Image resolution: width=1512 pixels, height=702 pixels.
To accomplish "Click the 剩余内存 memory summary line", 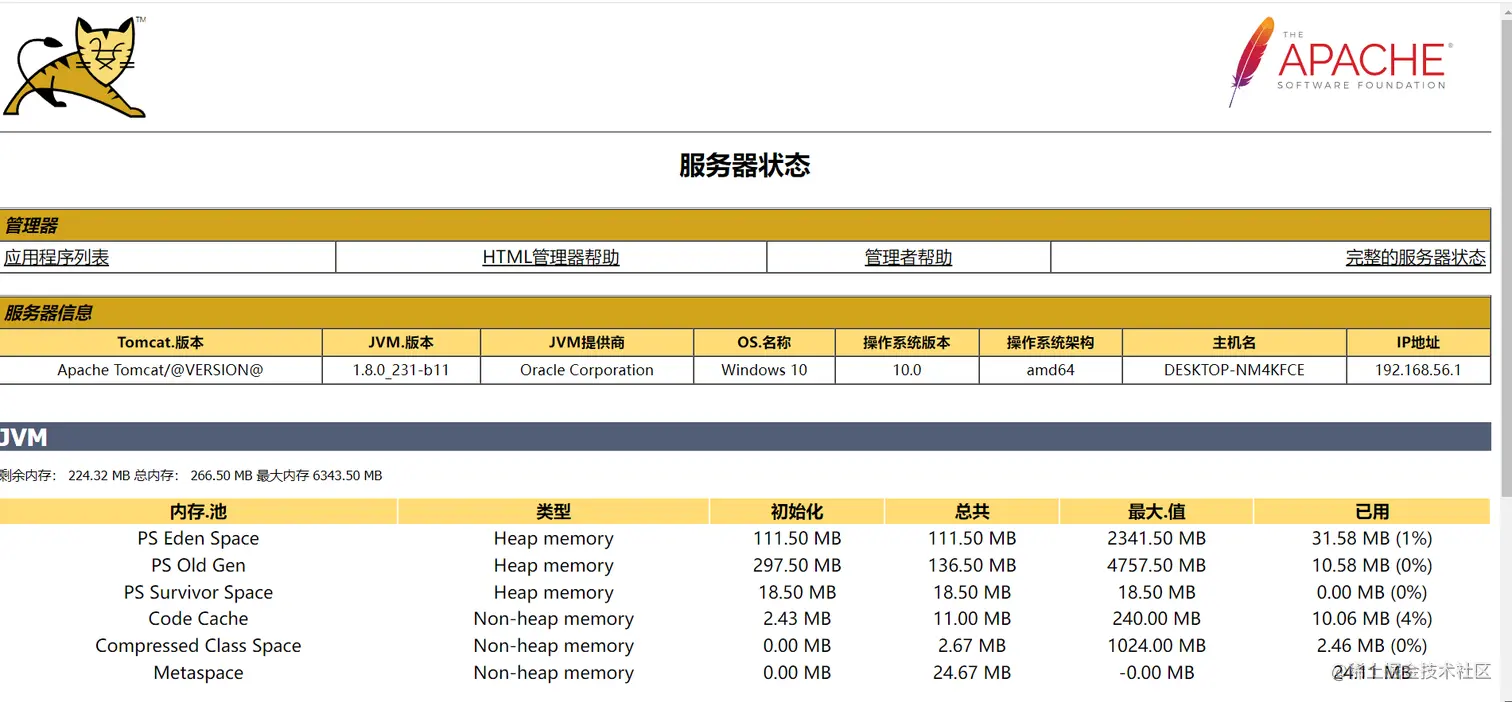I will (191, 476).
